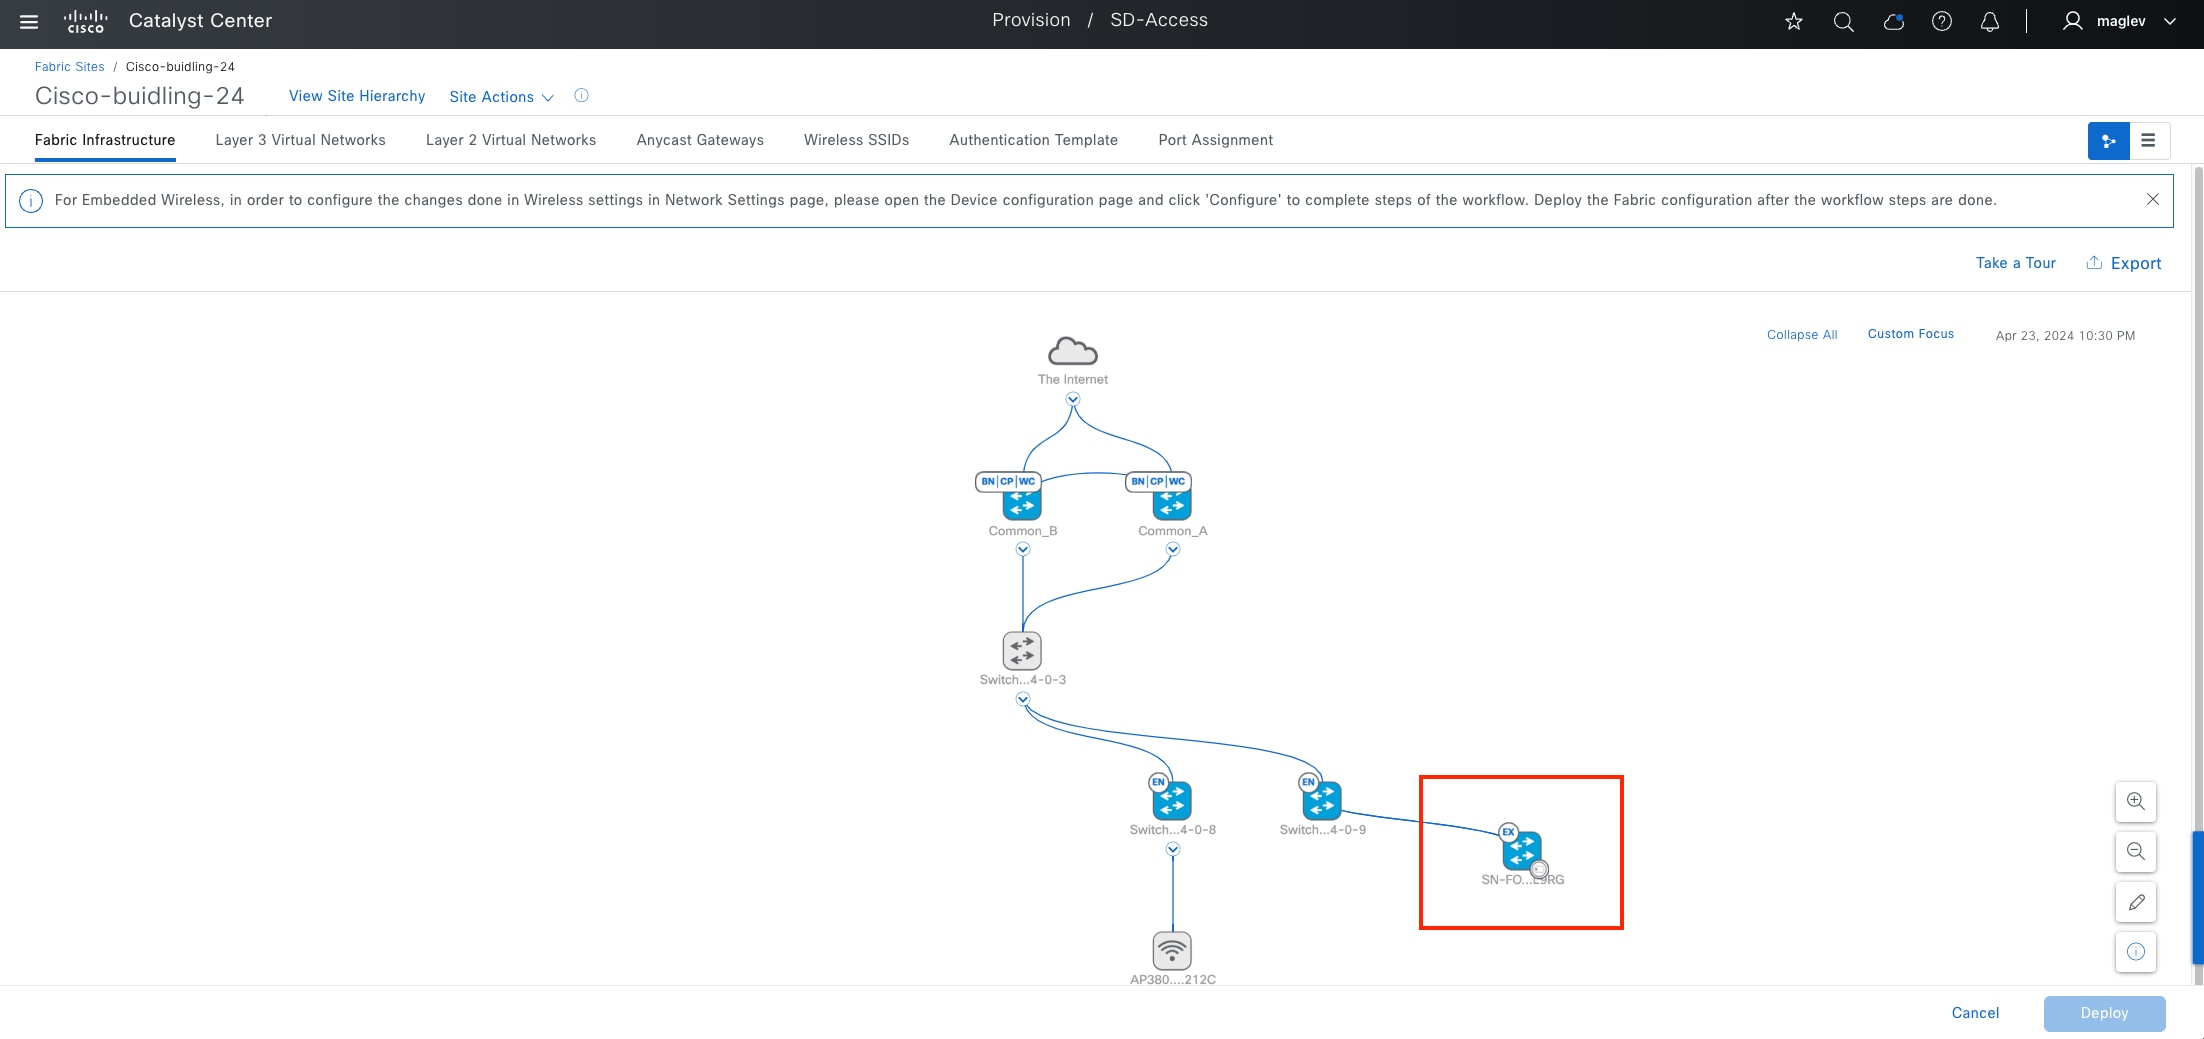Expand the Site Actions dropdown
Viewport: 2204px width, 1039px height.
tap(501, 97)
